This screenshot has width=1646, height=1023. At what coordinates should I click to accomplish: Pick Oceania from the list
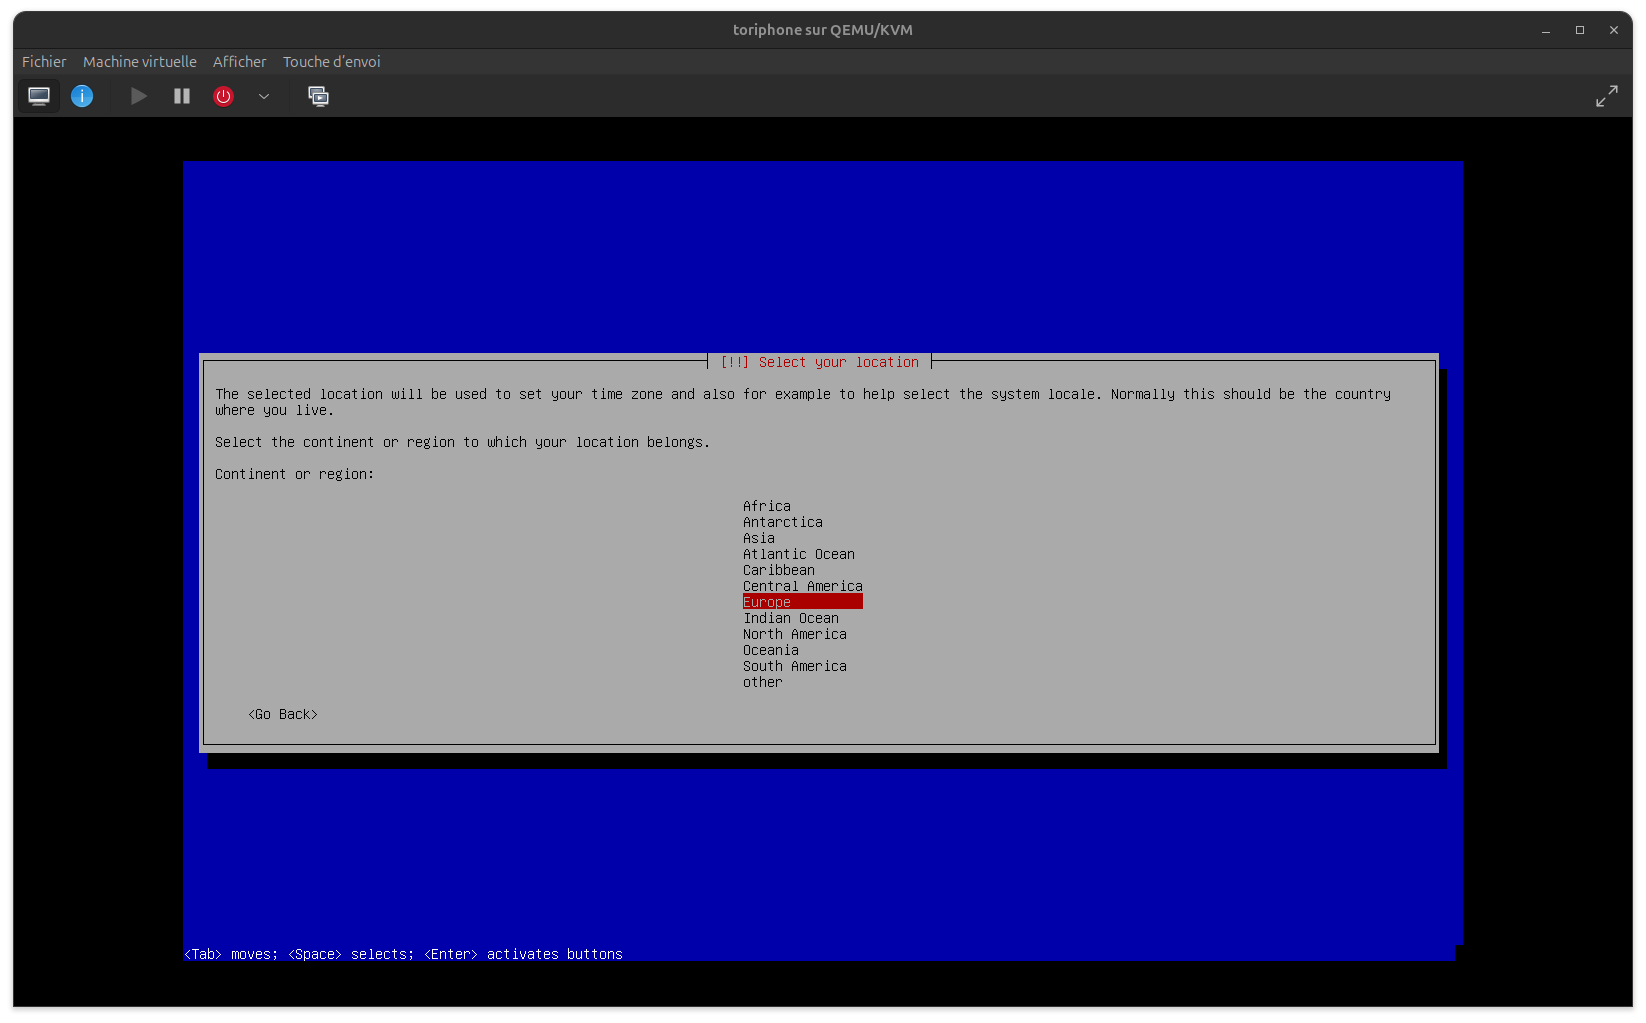(770, 650)
